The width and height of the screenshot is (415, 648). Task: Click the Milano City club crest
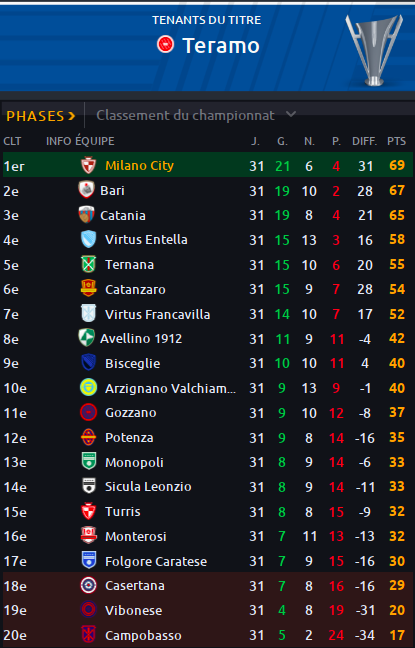[88, 165]
